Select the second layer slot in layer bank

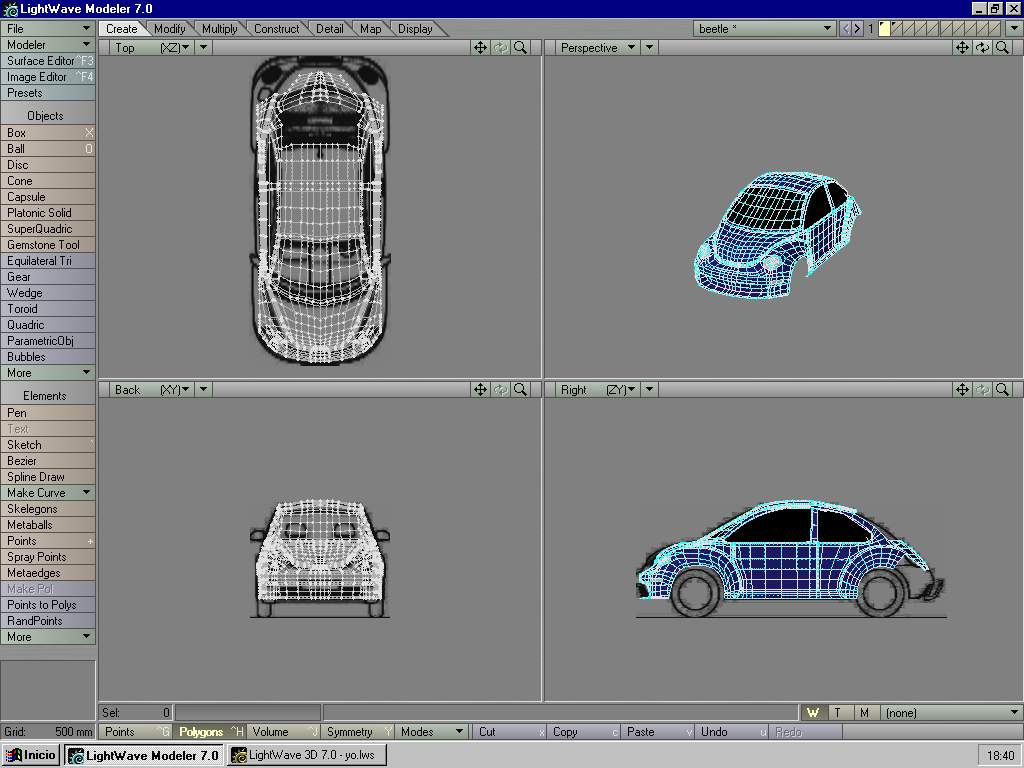pos(897,29)
